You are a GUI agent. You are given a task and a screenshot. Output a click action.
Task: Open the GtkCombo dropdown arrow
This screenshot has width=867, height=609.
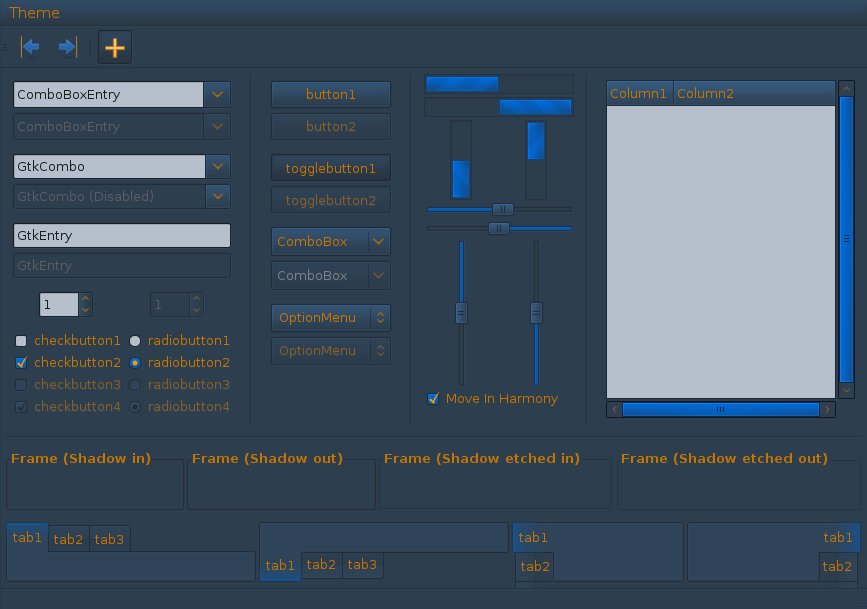tap(218, 166)
